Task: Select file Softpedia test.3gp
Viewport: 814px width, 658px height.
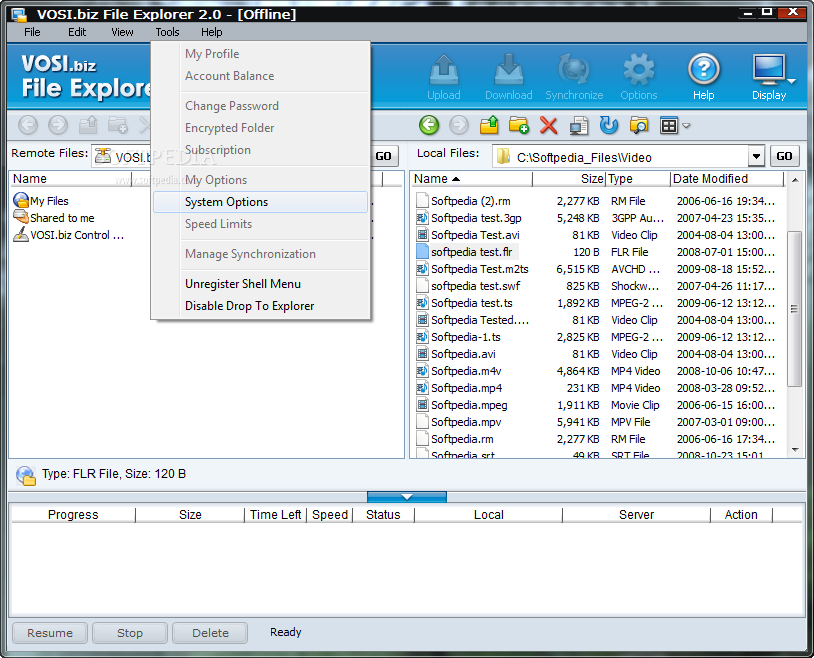Action: pos(476,218)
